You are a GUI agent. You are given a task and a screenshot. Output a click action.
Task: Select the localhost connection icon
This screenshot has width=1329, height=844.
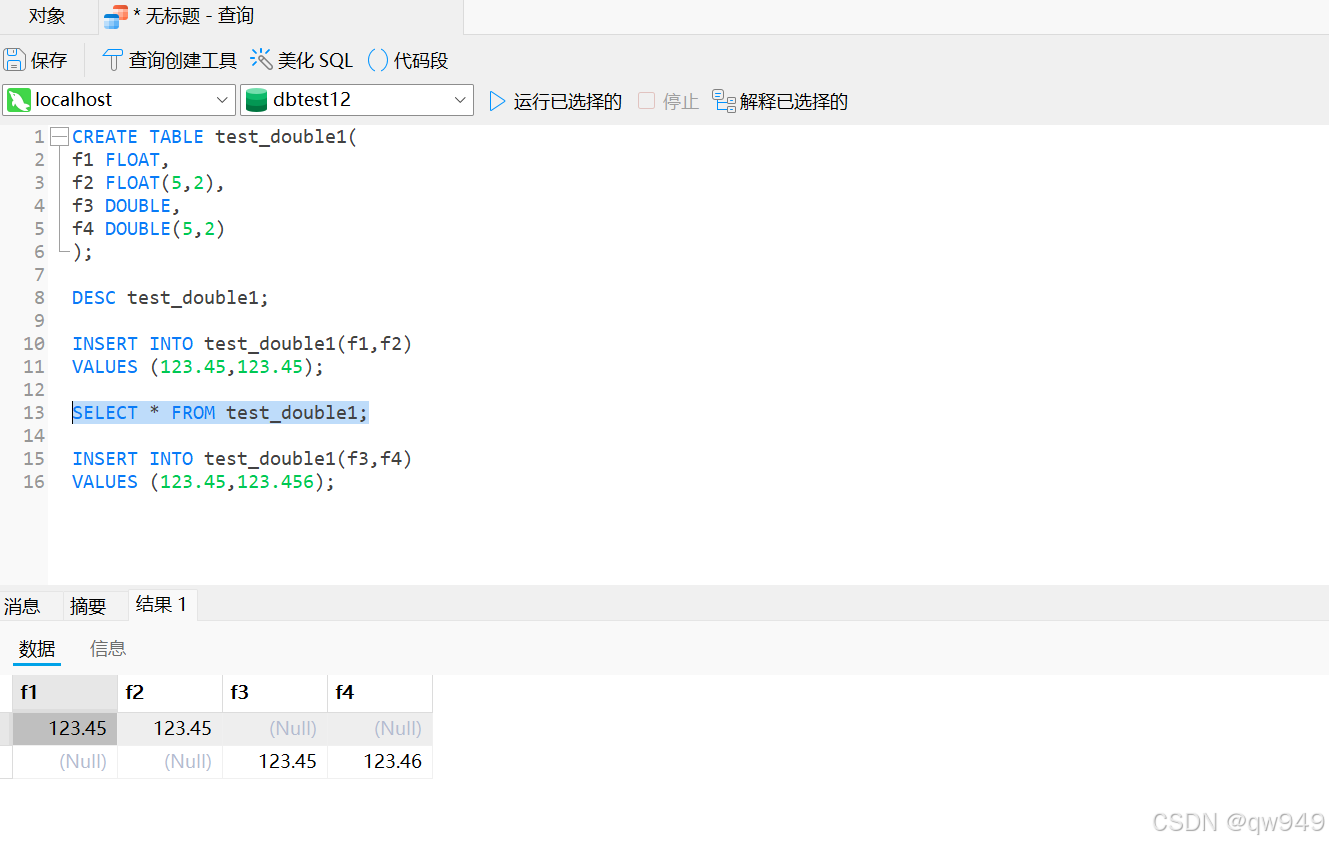19,100
